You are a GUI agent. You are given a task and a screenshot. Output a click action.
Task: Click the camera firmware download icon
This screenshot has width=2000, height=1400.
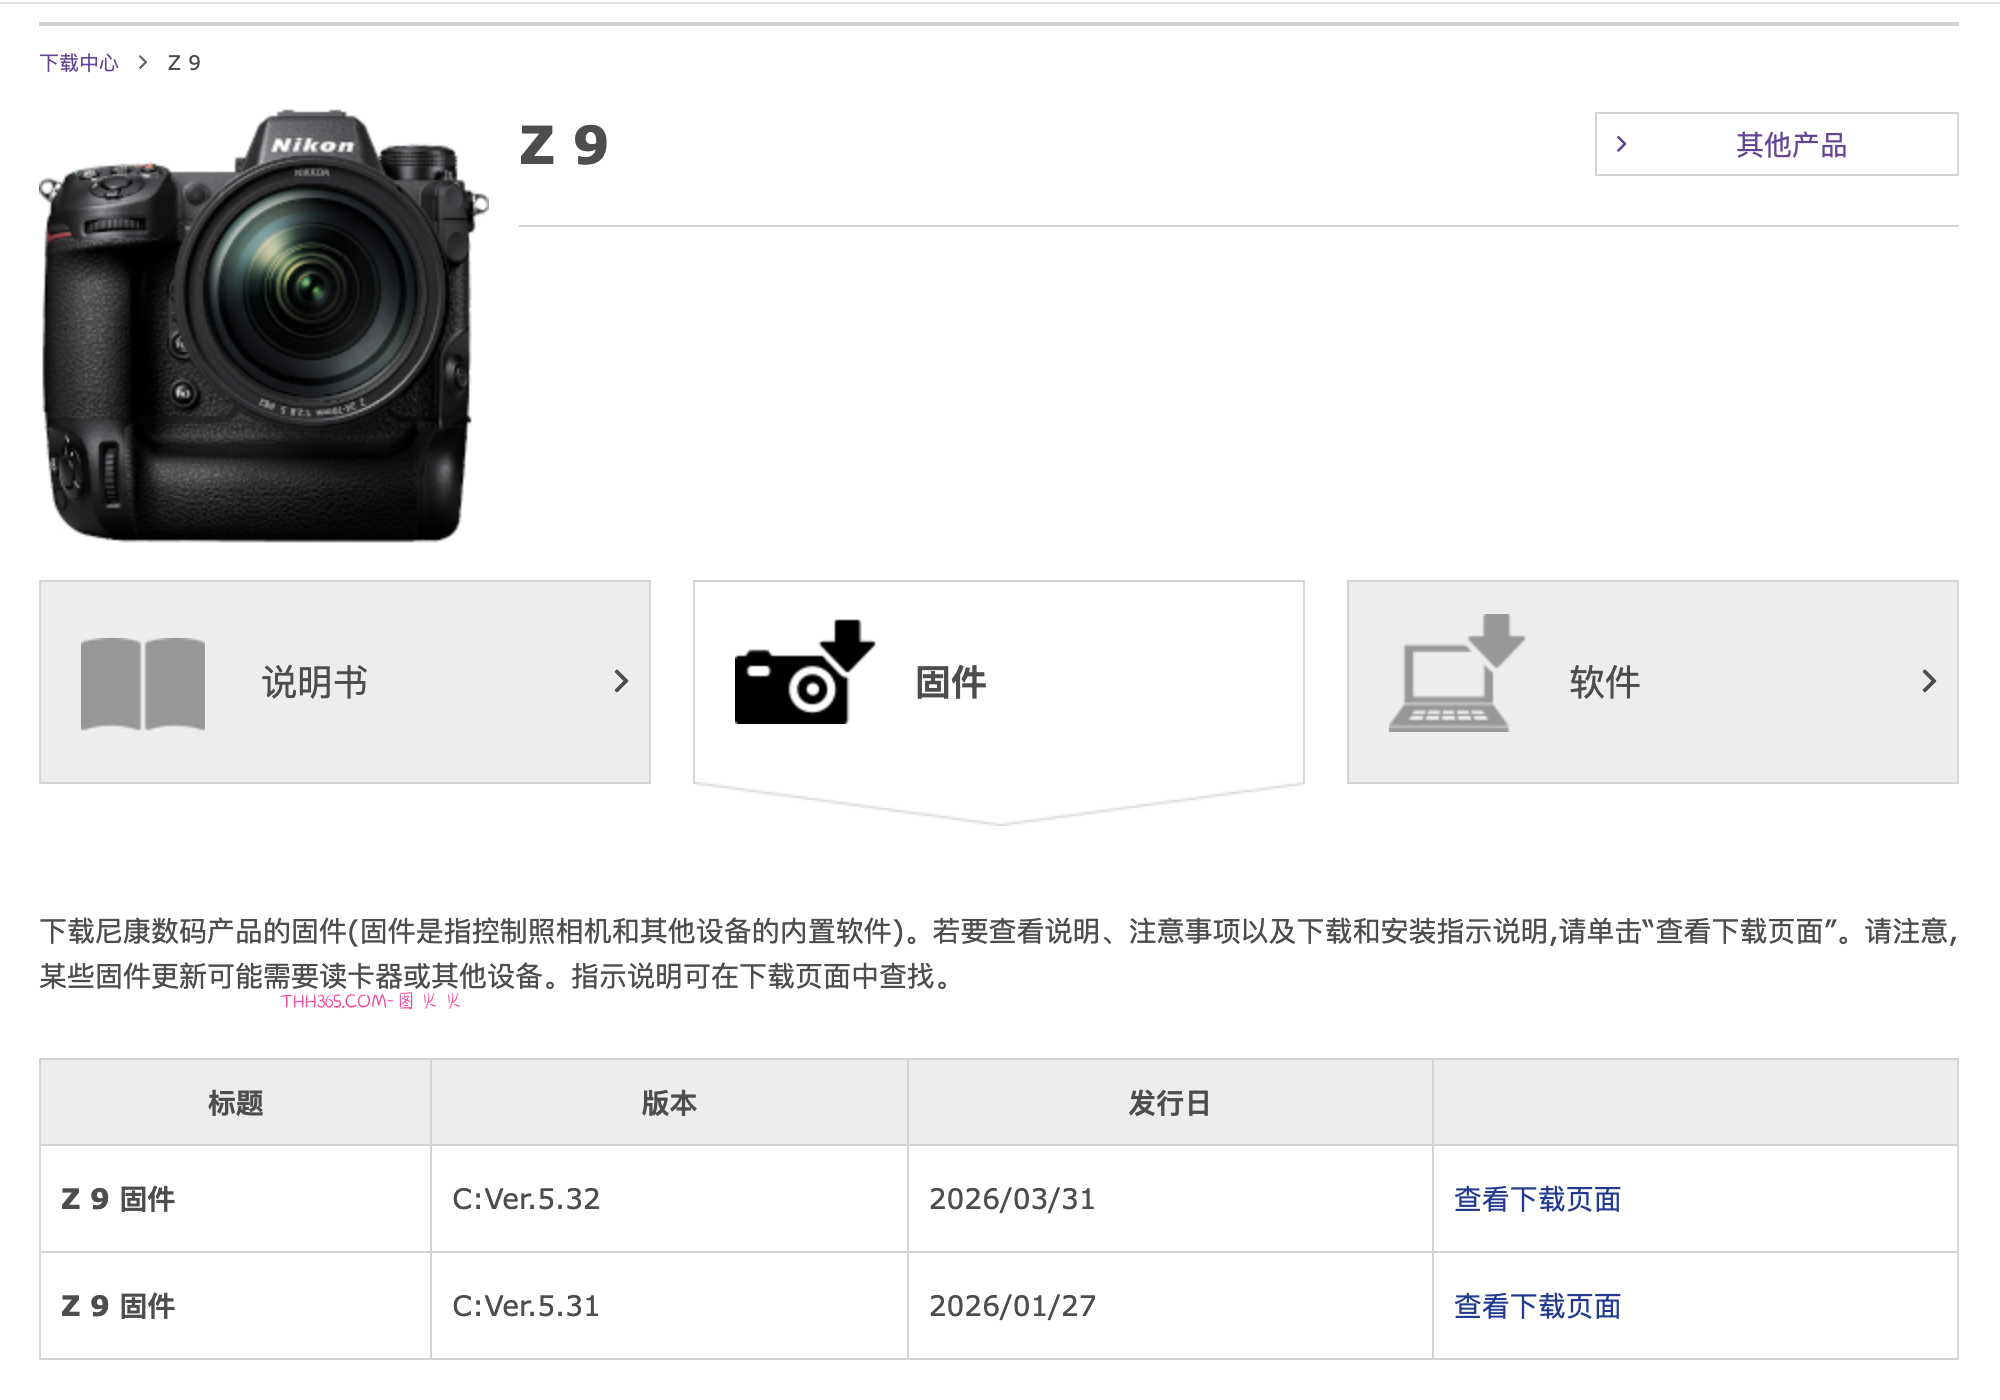pyautogui.click(x=804, y=672)
